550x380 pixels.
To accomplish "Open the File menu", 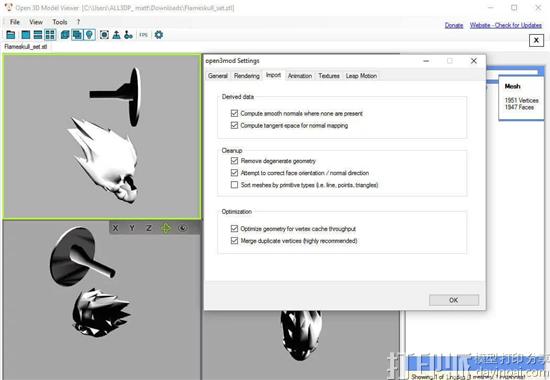I will coord(15,22).
